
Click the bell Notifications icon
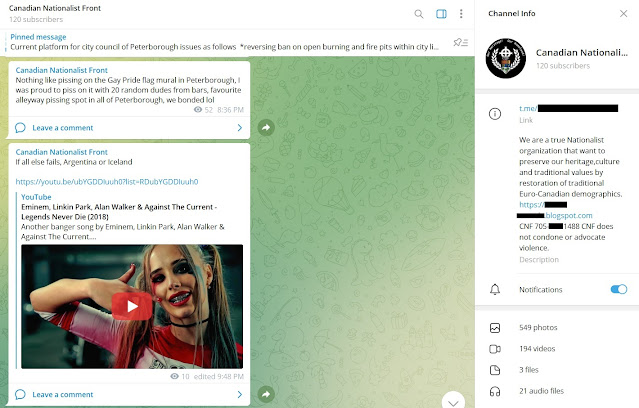coord(495,289)
